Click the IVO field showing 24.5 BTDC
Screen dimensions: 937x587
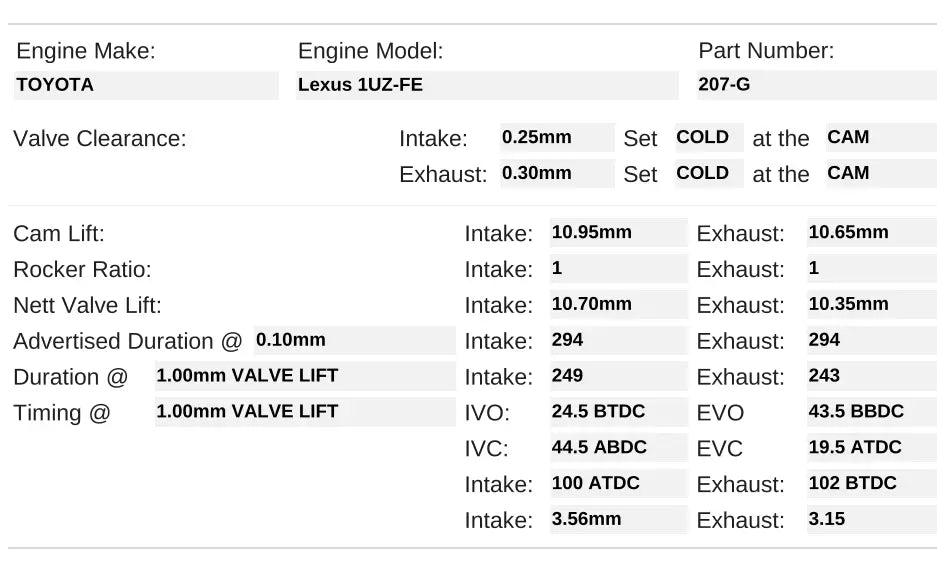(x=618, y=412)
